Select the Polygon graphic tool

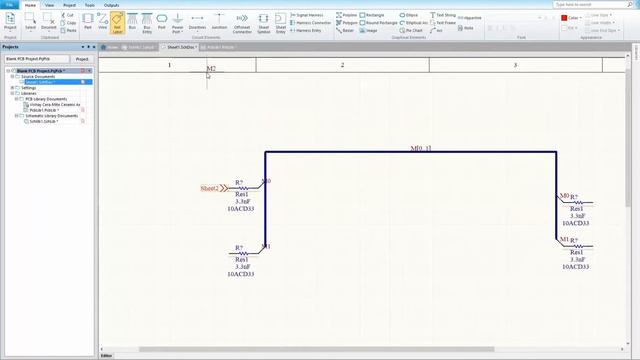point(347,23)
